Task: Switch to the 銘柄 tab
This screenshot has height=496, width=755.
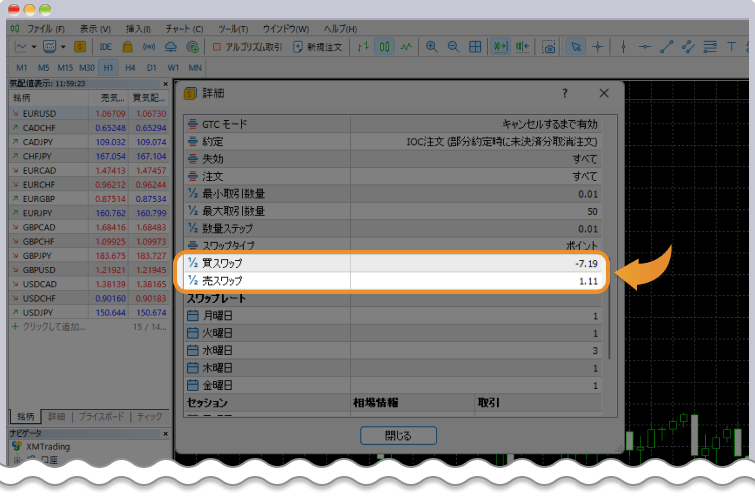Action: pos(26,417)
